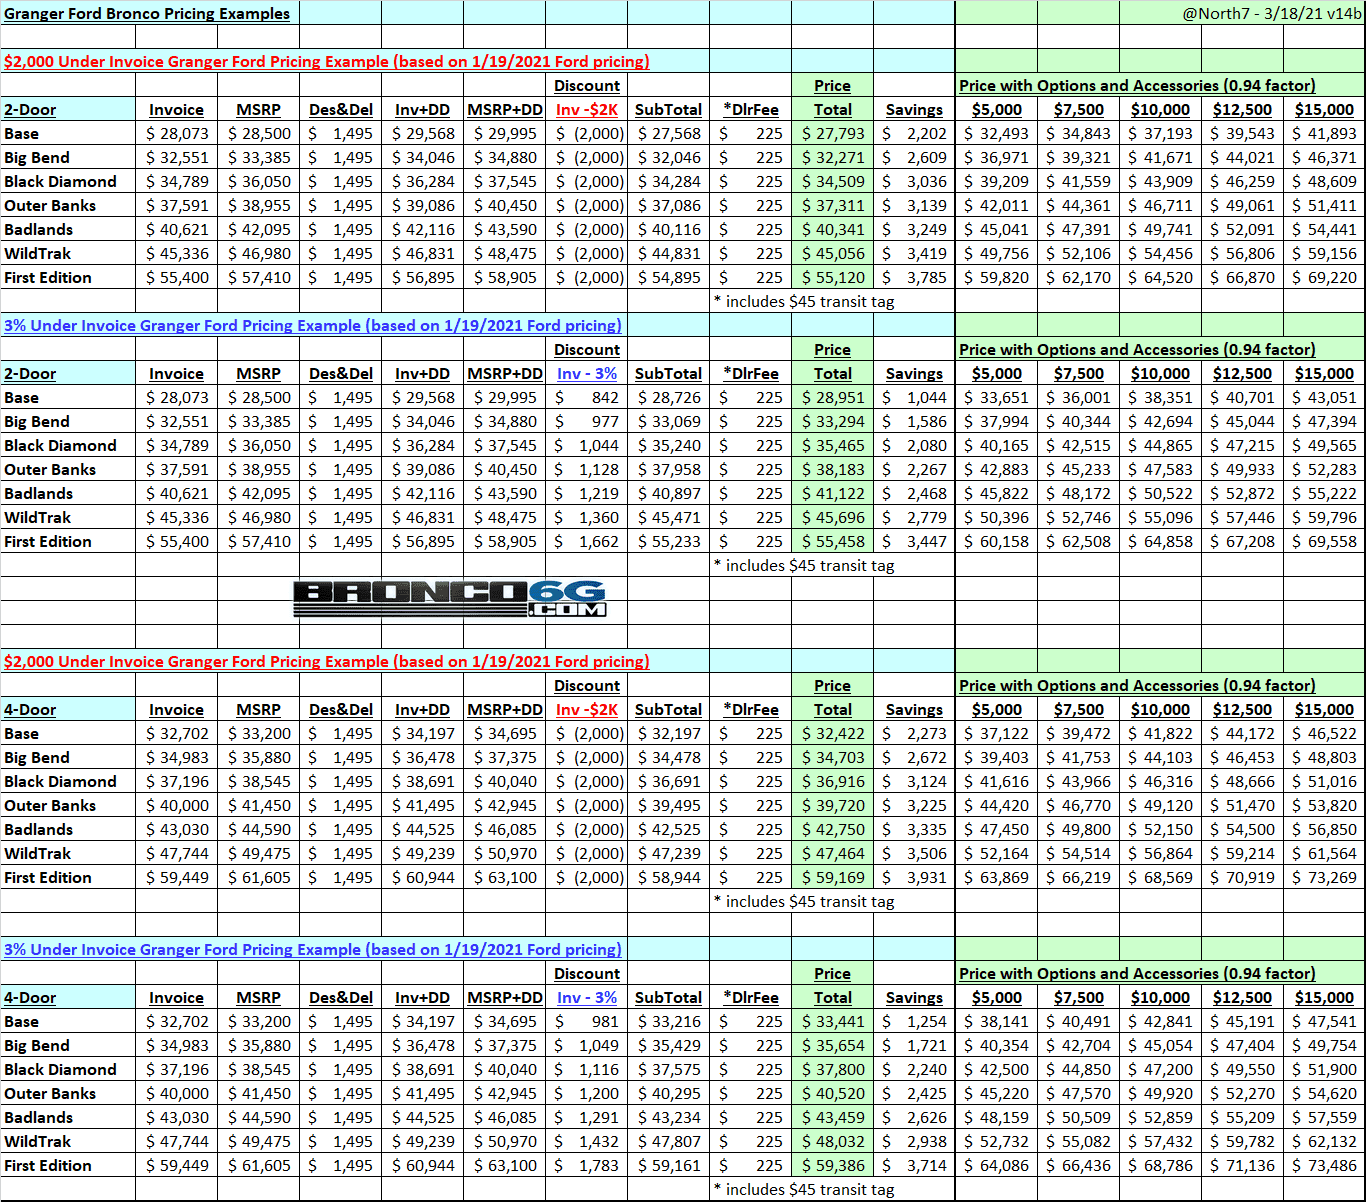Image resolution: width=1366 pixels, height=1202 pixels.
Task: Select the $842 Base discount value
Action: click(587, 397)
